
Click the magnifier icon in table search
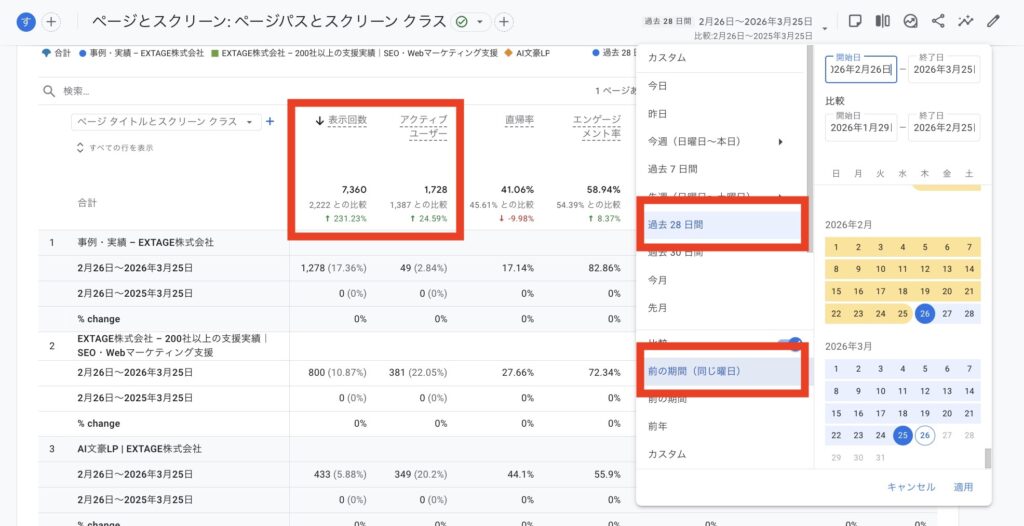click(x=49, y=91)
